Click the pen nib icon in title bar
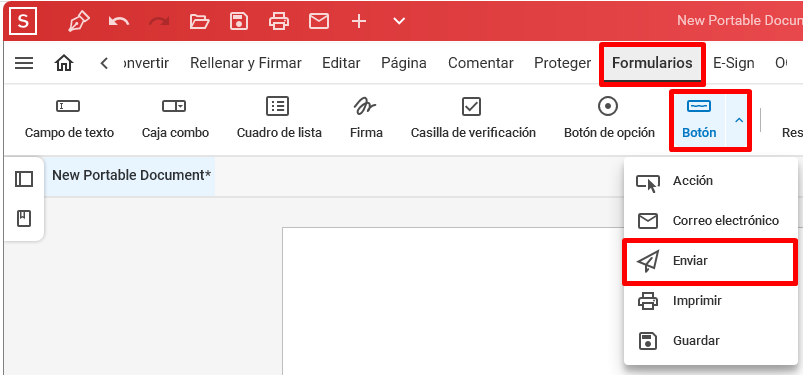 [79, 22]
